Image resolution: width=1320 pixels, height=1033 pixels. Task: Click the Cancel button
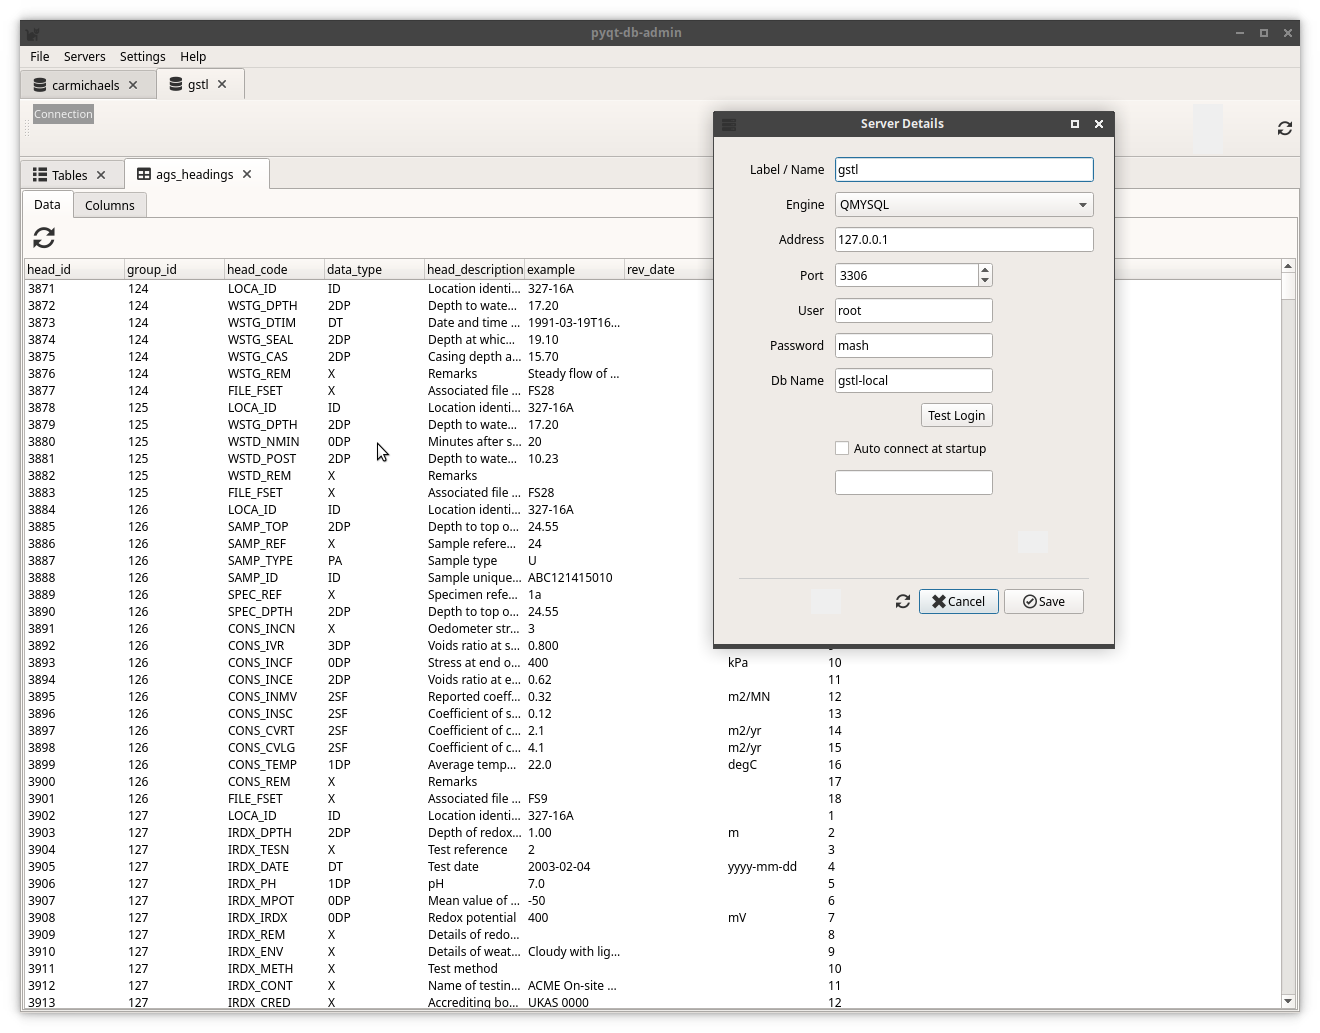[x=959, y=601]
